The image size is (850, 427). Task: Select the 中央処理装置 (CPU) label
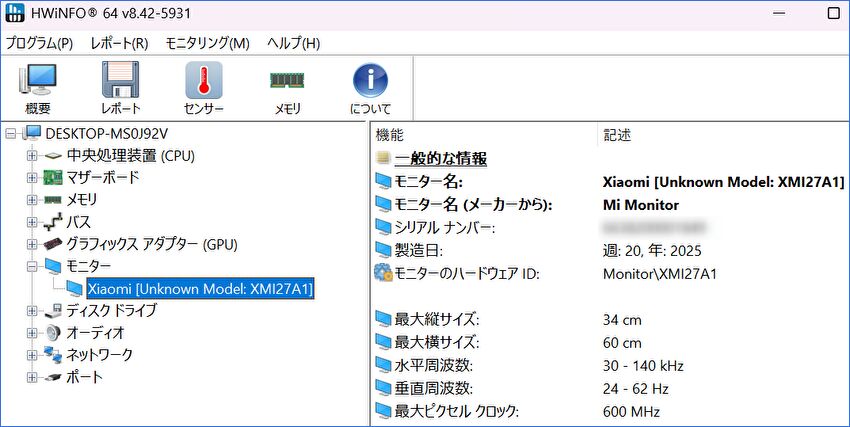[x=131, y=156]
